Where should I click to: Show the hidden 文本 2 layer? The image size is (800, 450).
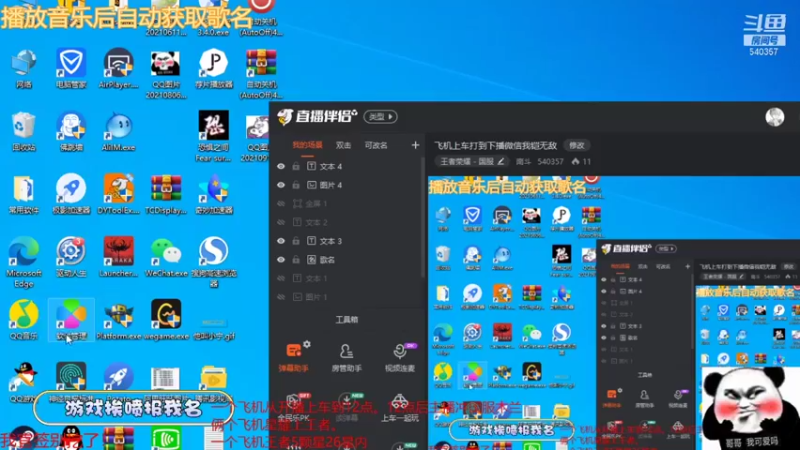click(x=281, y=222)
